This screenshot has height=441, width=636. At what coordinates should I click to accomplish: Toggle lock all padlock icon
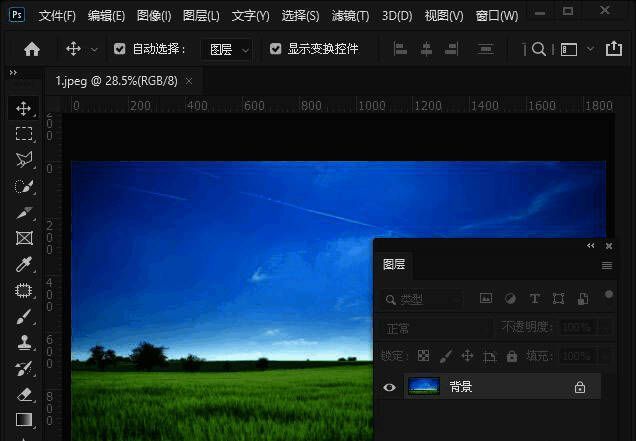click(x=512, y=356)
